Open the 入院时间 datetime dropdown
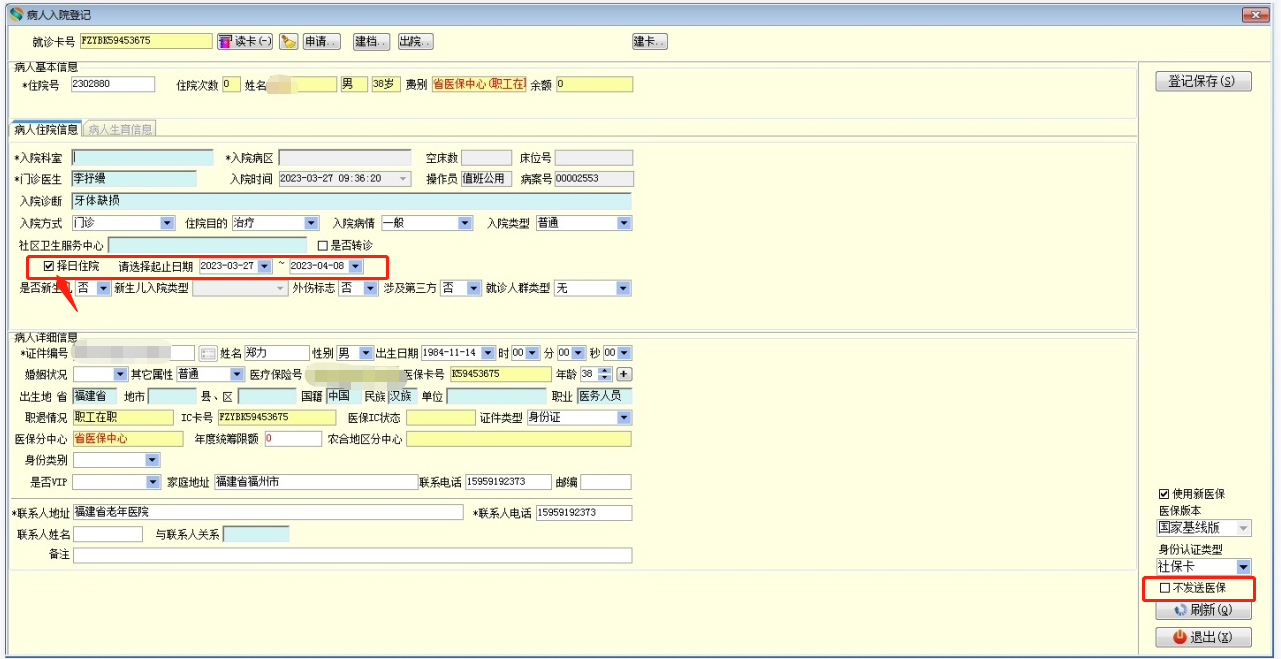This screenshot has width=1281, height=659. pyautogui.click(x=404, y=179)
